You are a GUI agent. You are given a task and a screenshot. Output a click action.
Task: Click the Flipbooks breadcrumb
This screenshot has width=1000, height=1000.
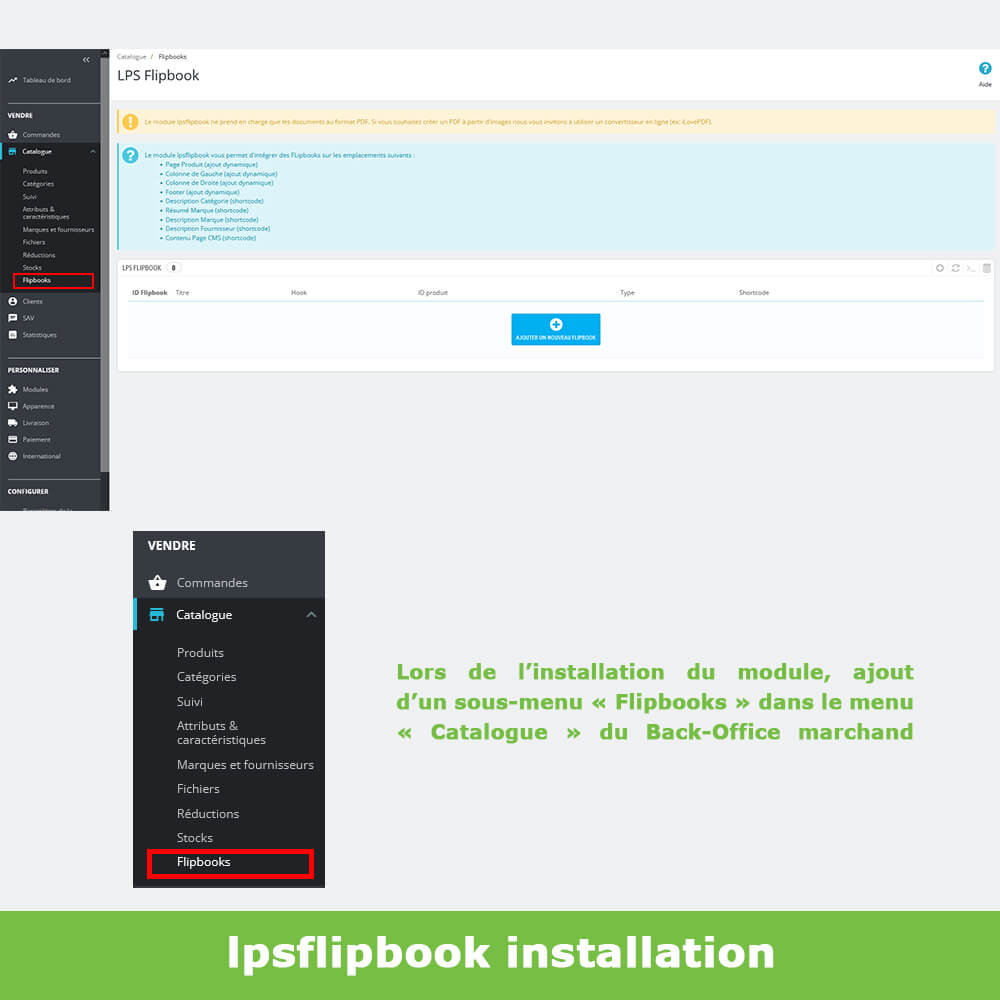[x=172, y=57]
